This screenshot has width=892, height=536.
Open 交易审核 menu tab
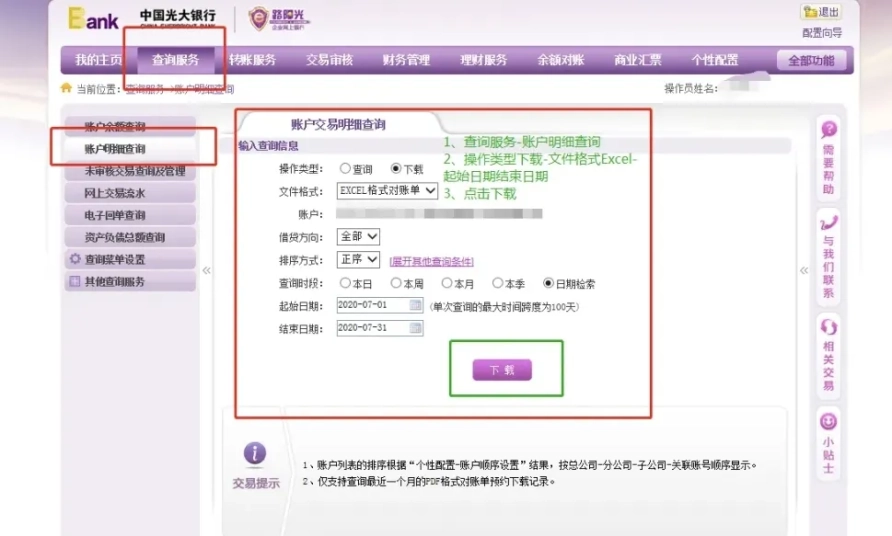click(329, 60)
